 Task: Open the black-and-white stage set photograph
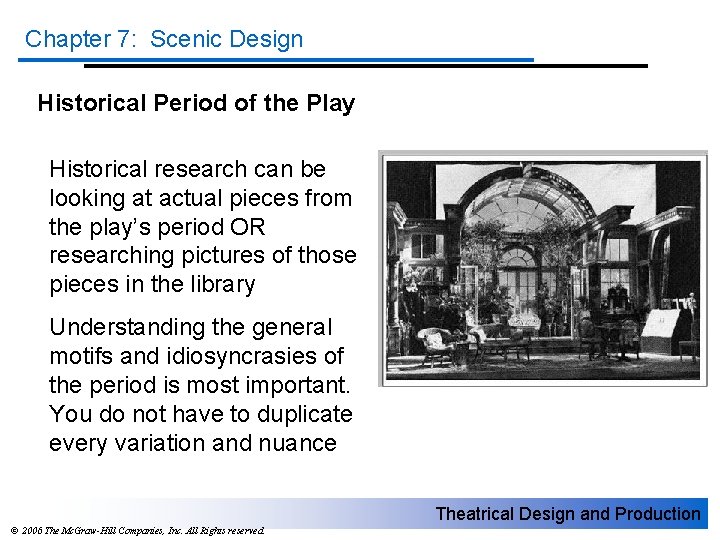(x=543, y=270)
